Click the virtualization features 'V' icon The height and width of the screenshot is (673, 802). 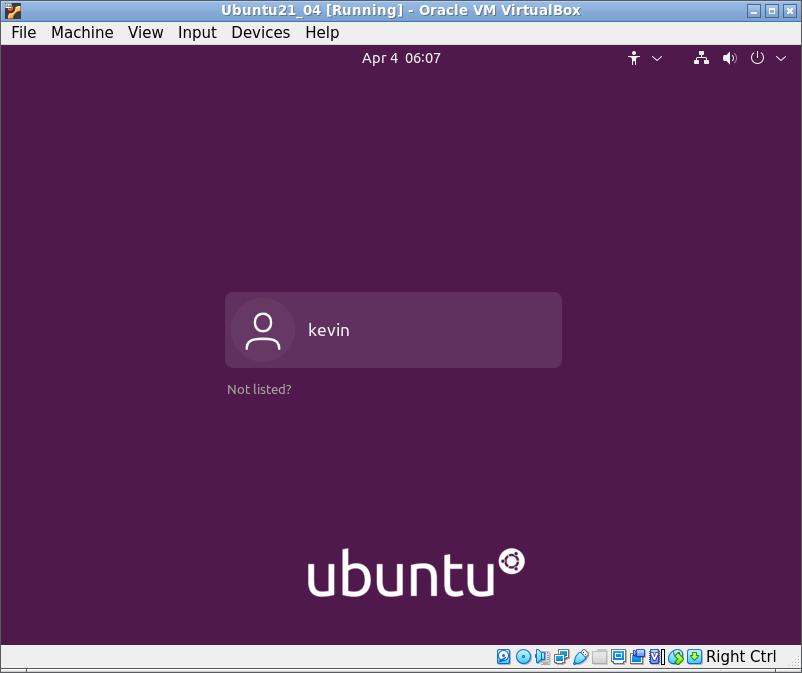656,657
